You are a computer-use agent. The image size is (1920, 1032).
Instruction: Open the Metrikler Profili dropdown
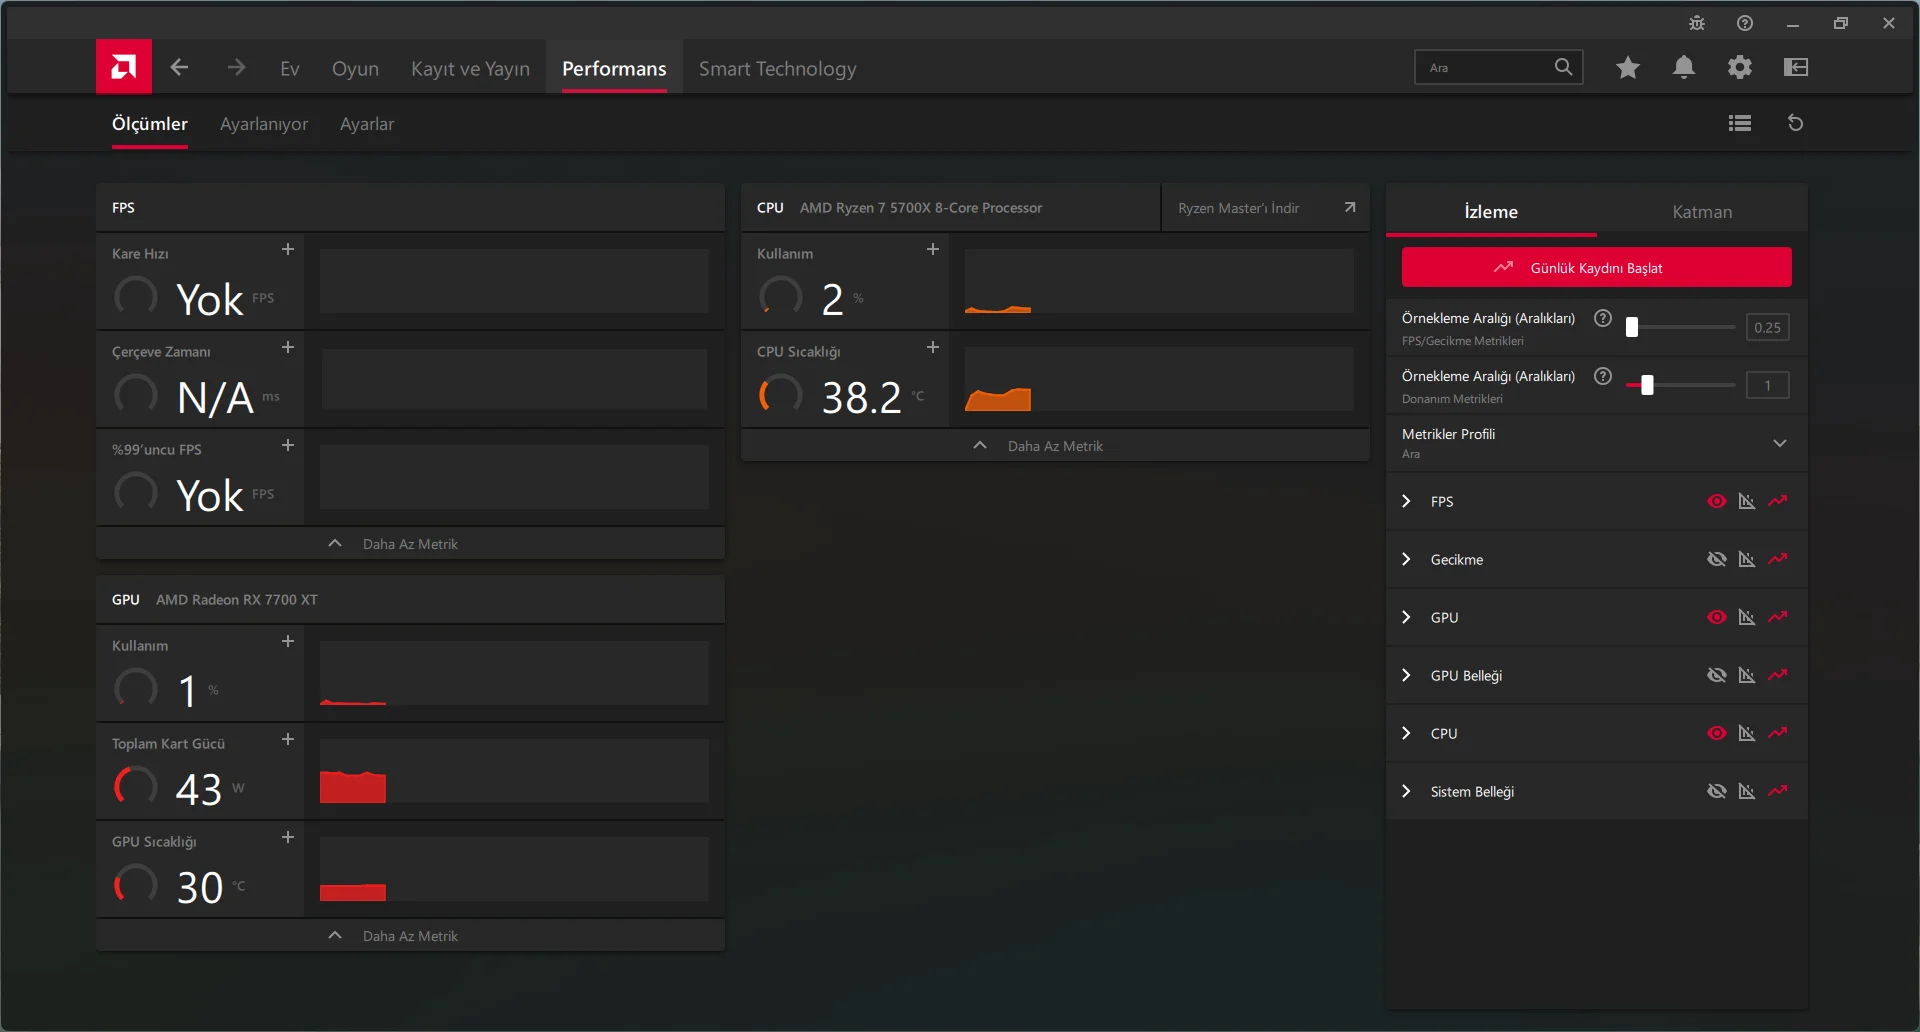point(1779,443)
